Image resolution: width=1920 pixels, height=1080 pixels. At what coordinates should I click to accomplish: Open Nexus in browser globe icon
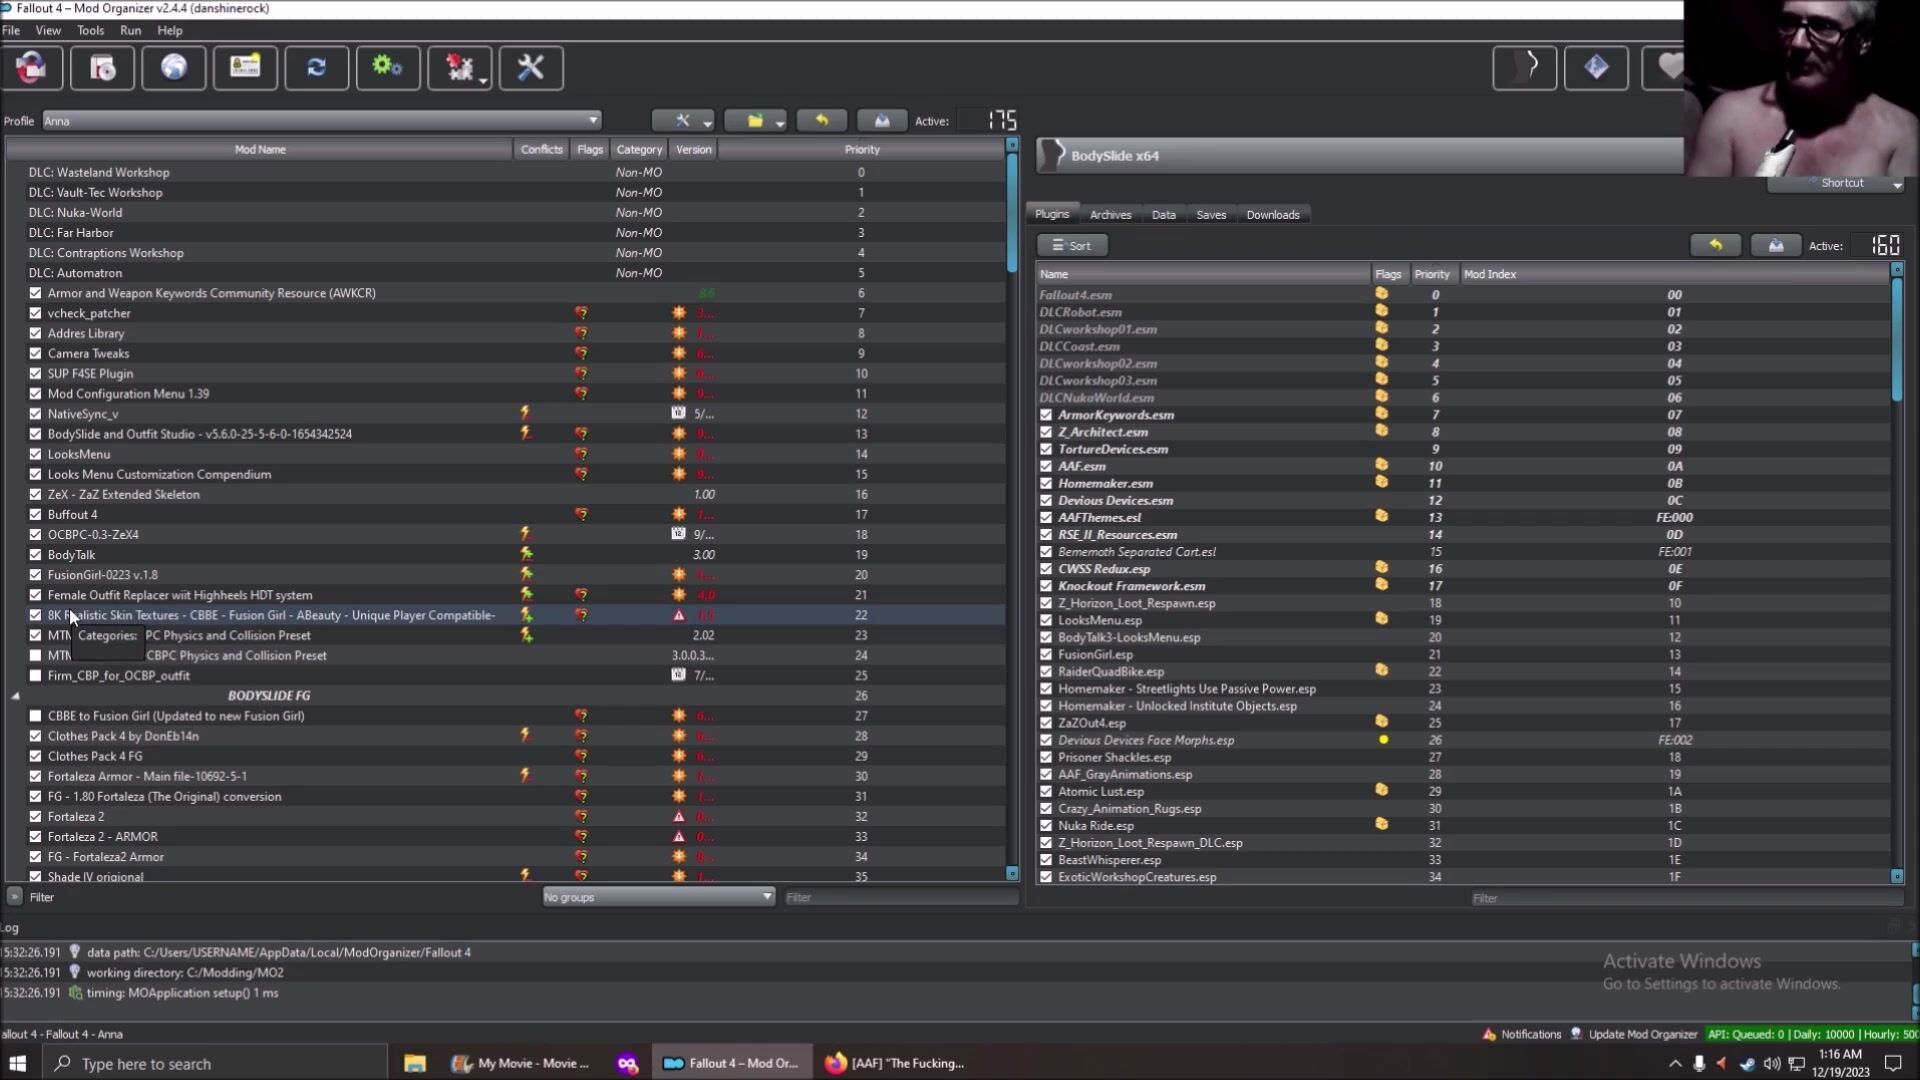[174, 68]
